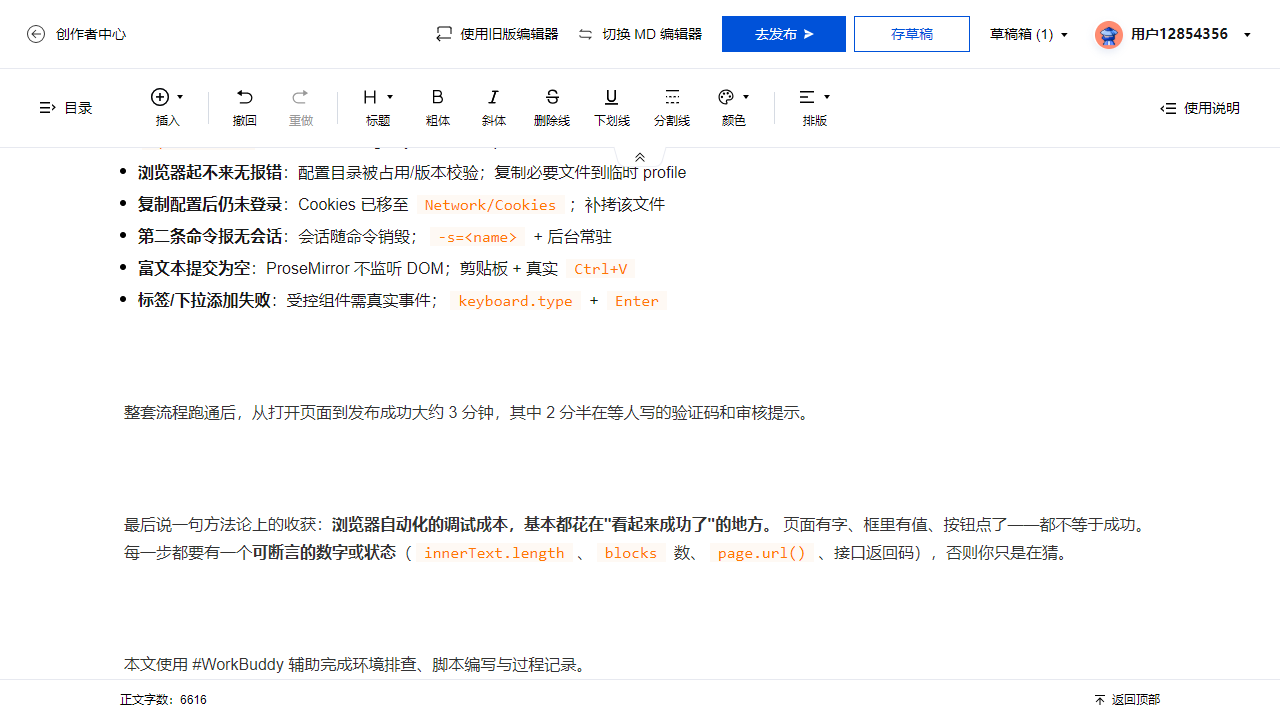
Task: Click the 正文字数 word count
Action: click(x=164, y=700)
